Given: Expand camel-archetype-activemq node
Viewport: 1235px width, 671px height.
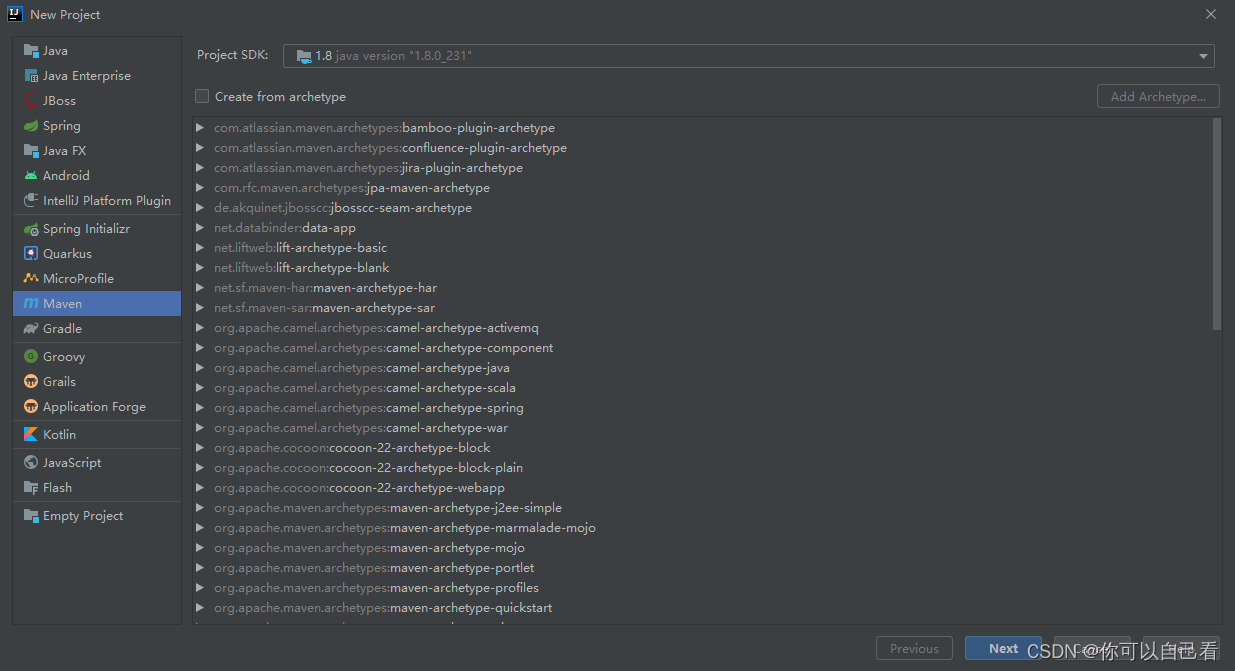Looking at the screenshot, I should [x=200, y=328].
